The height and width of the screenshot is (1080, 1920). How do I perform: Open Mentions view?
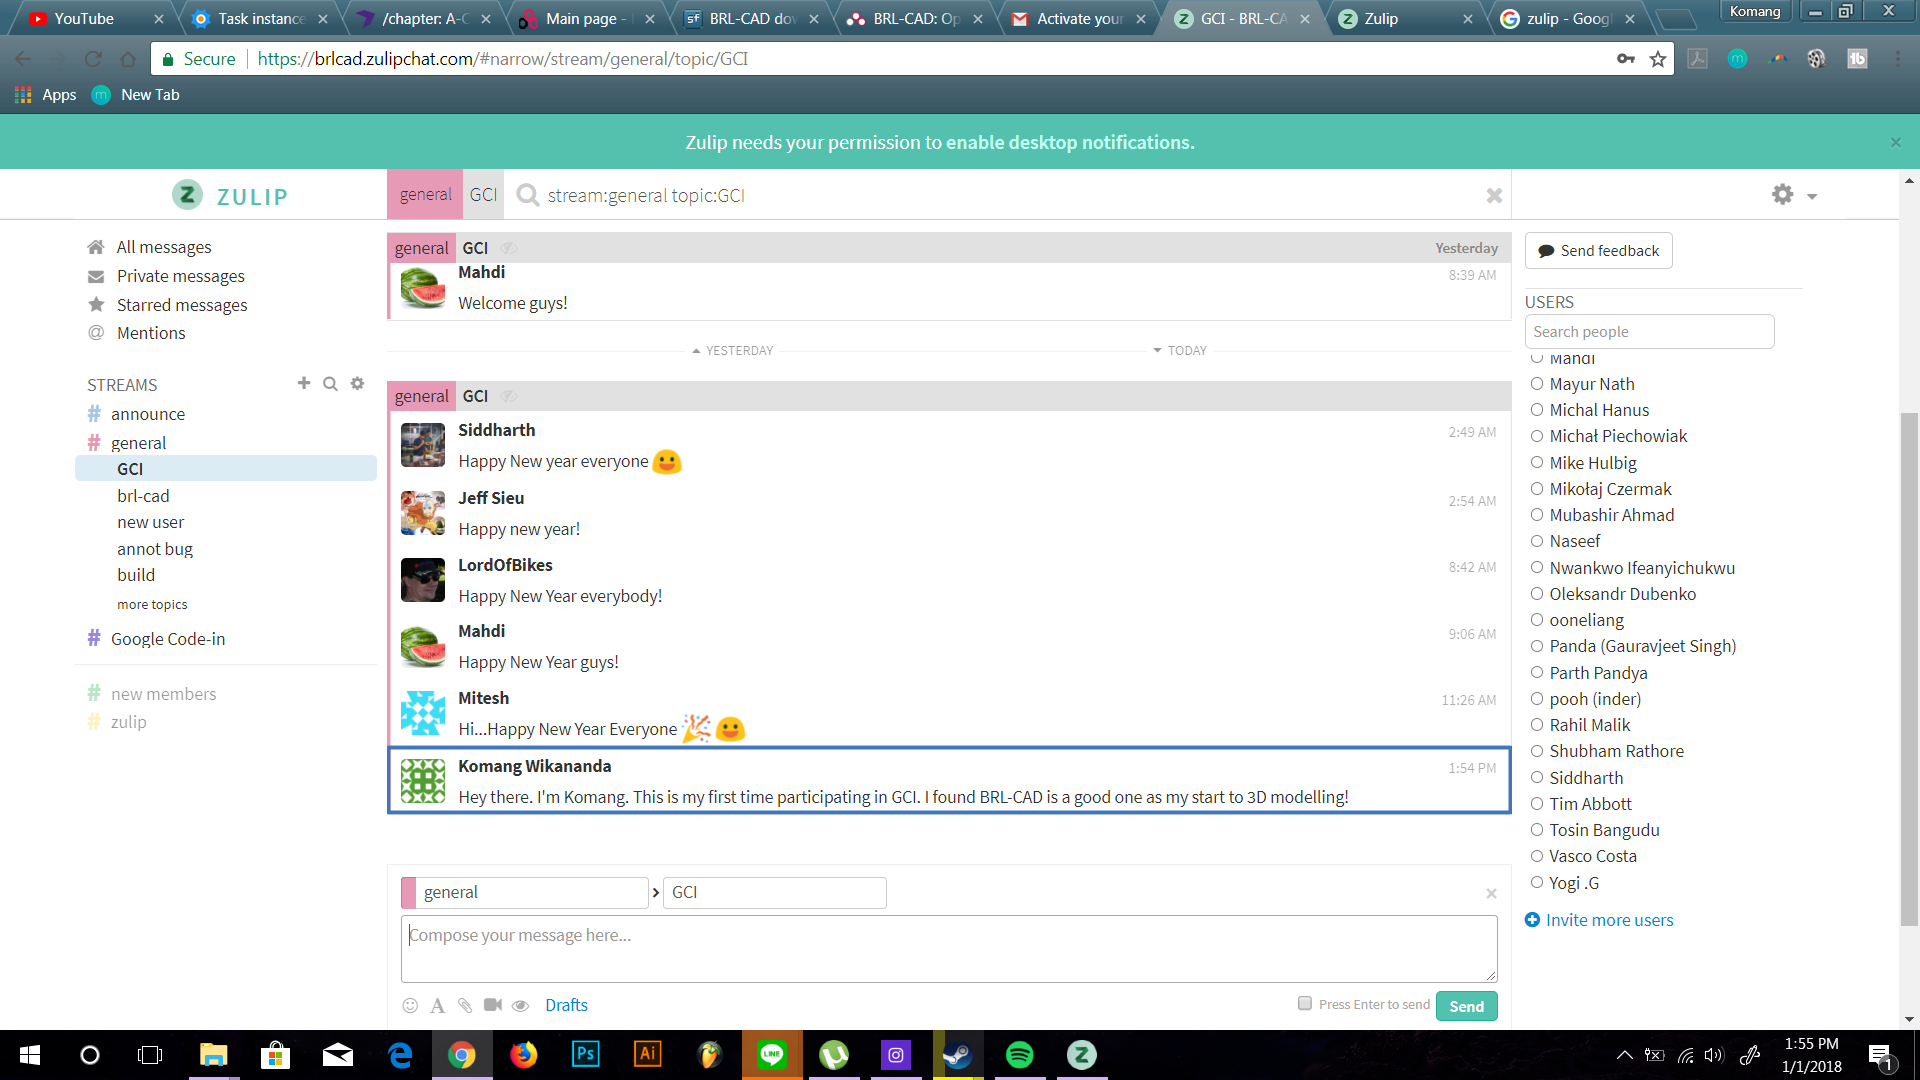coord(151,333)
